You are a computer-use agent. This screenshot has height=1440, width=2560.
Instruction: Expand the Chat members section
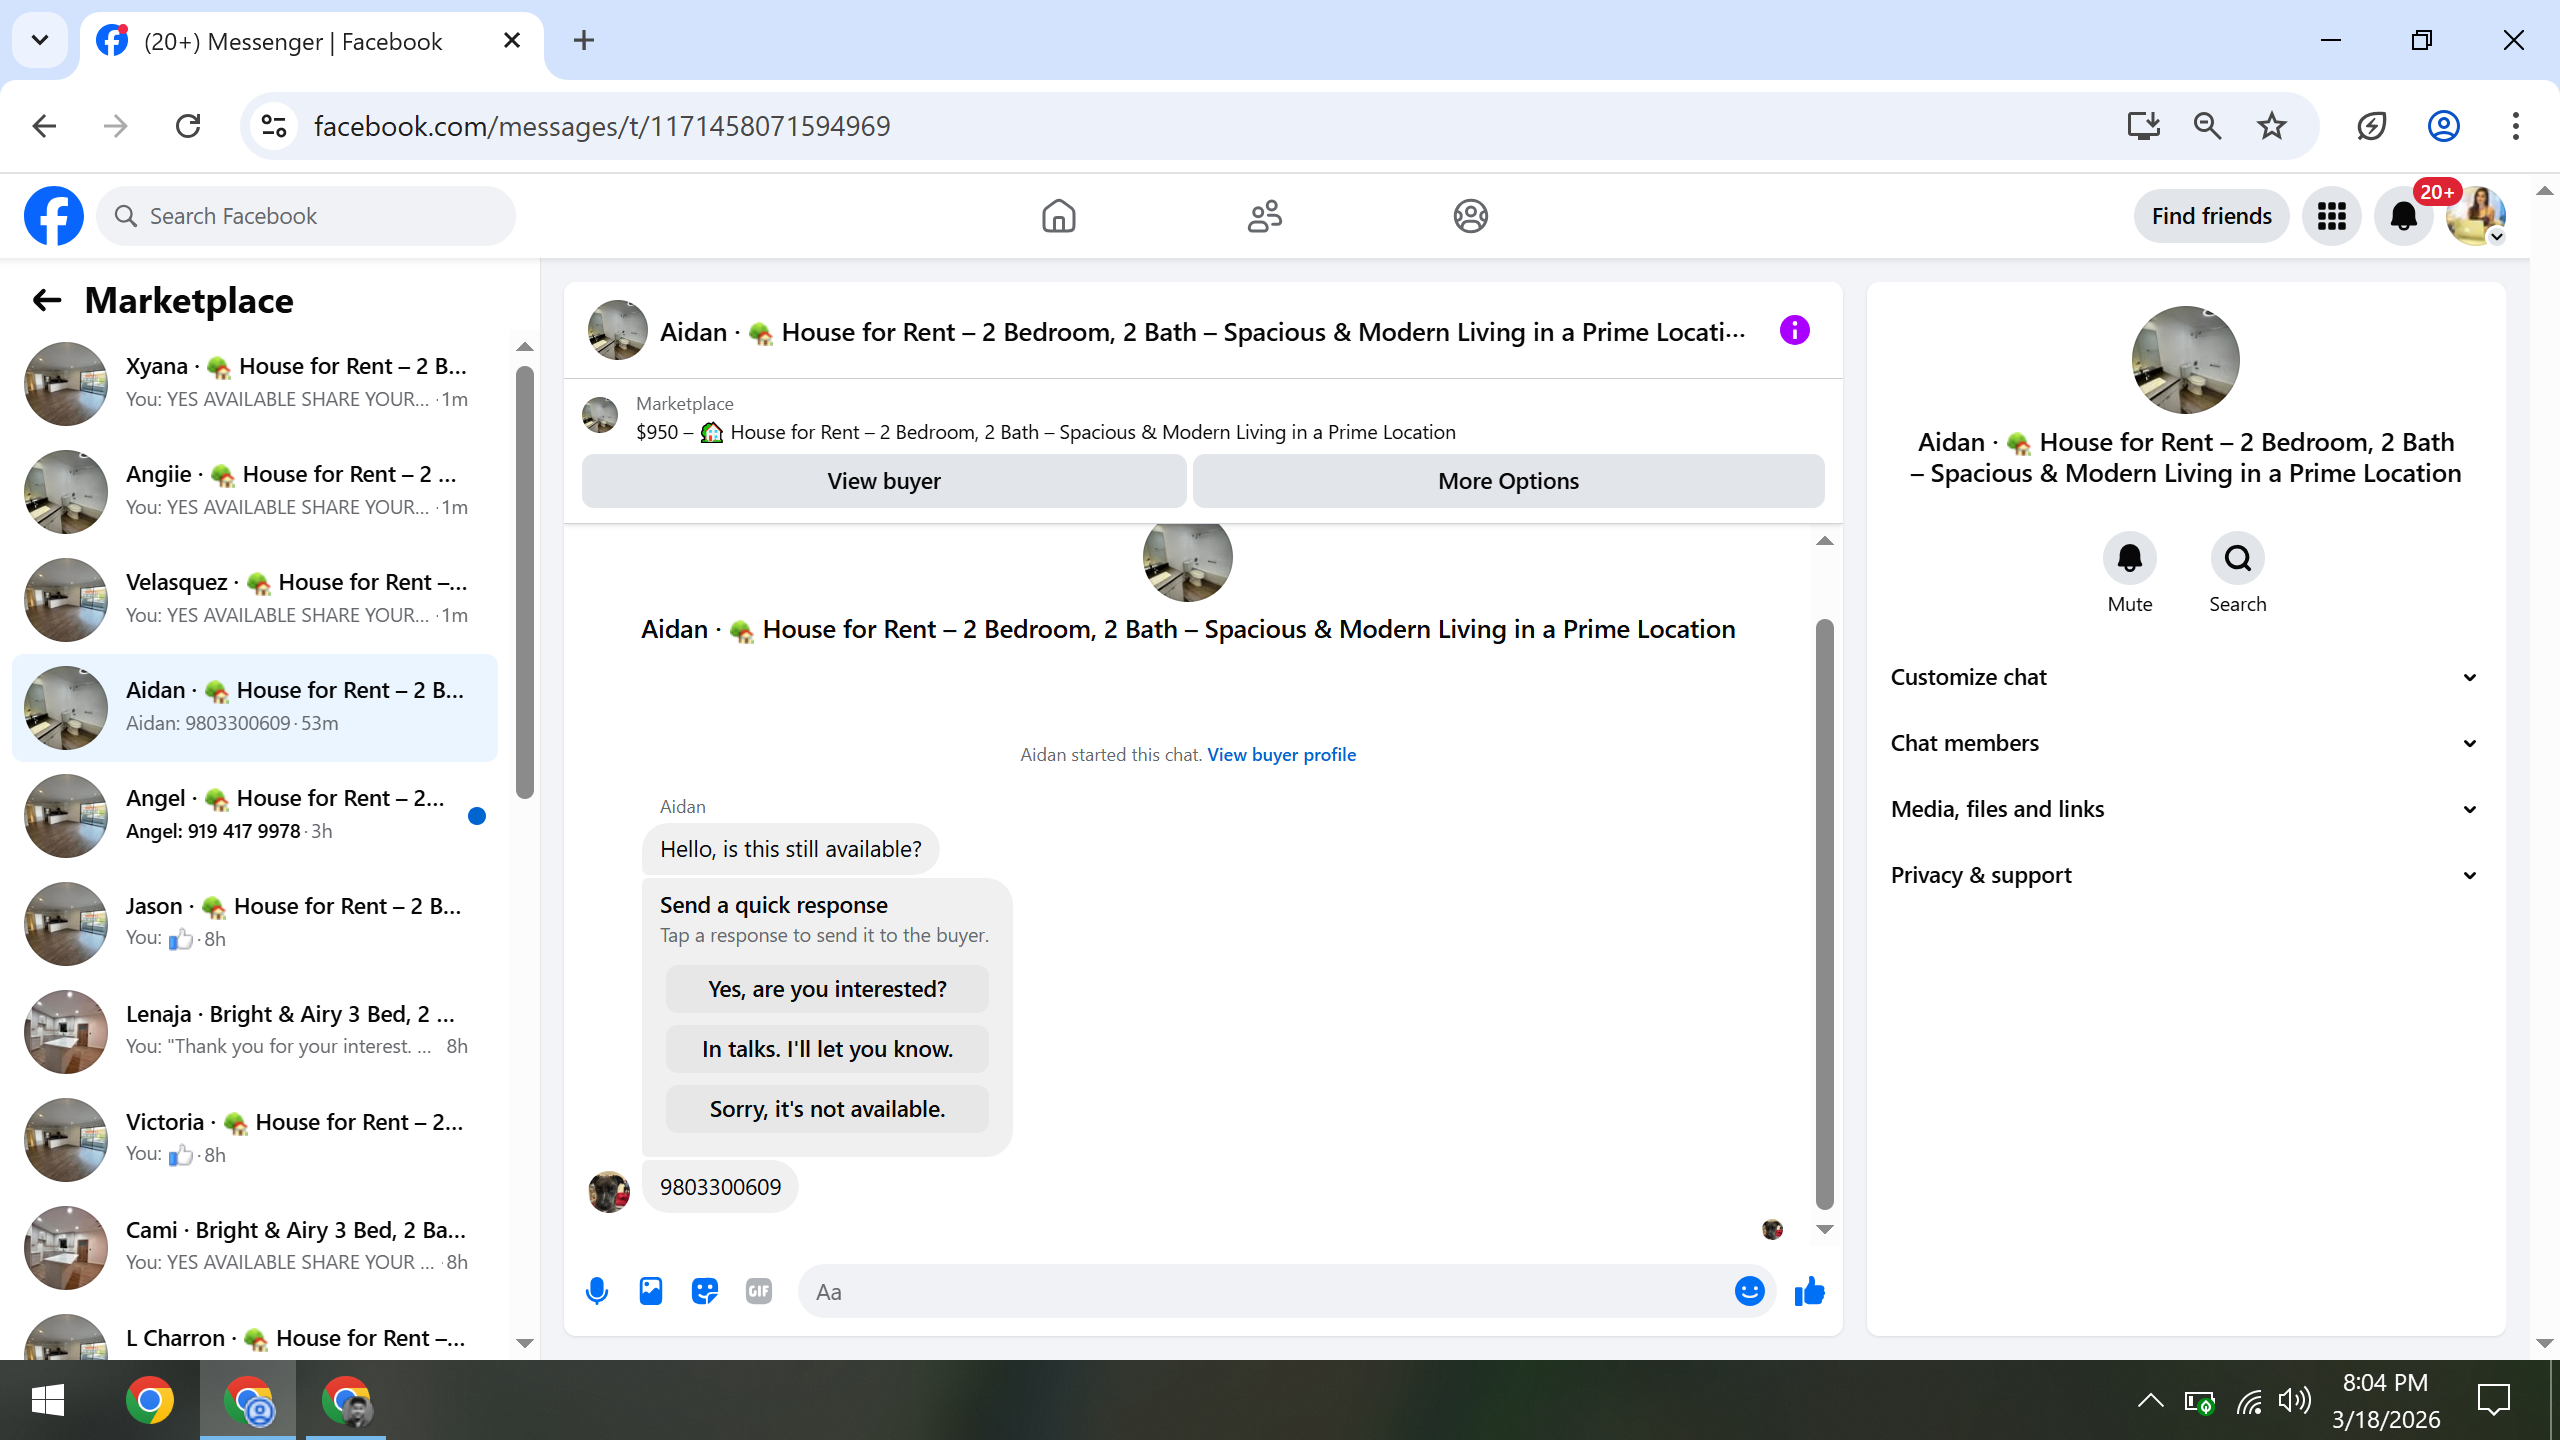[x=2185, y=743]
